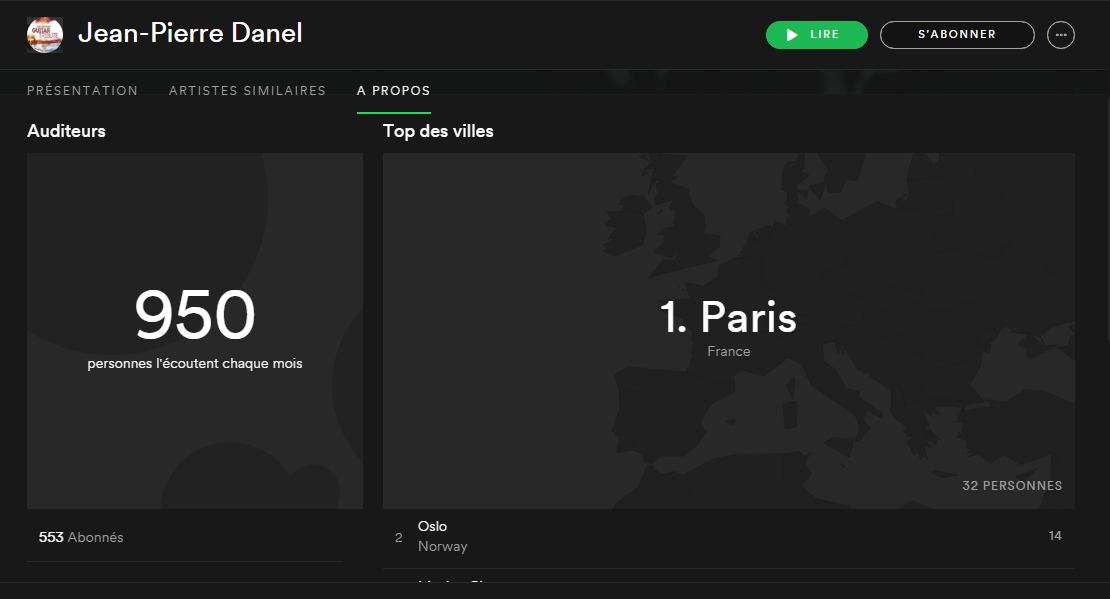Click the "personnes l'écoutent chaque mois" text
This screenshot has width=1110, height=599.
pyautogui.click(x=195, y=364)
